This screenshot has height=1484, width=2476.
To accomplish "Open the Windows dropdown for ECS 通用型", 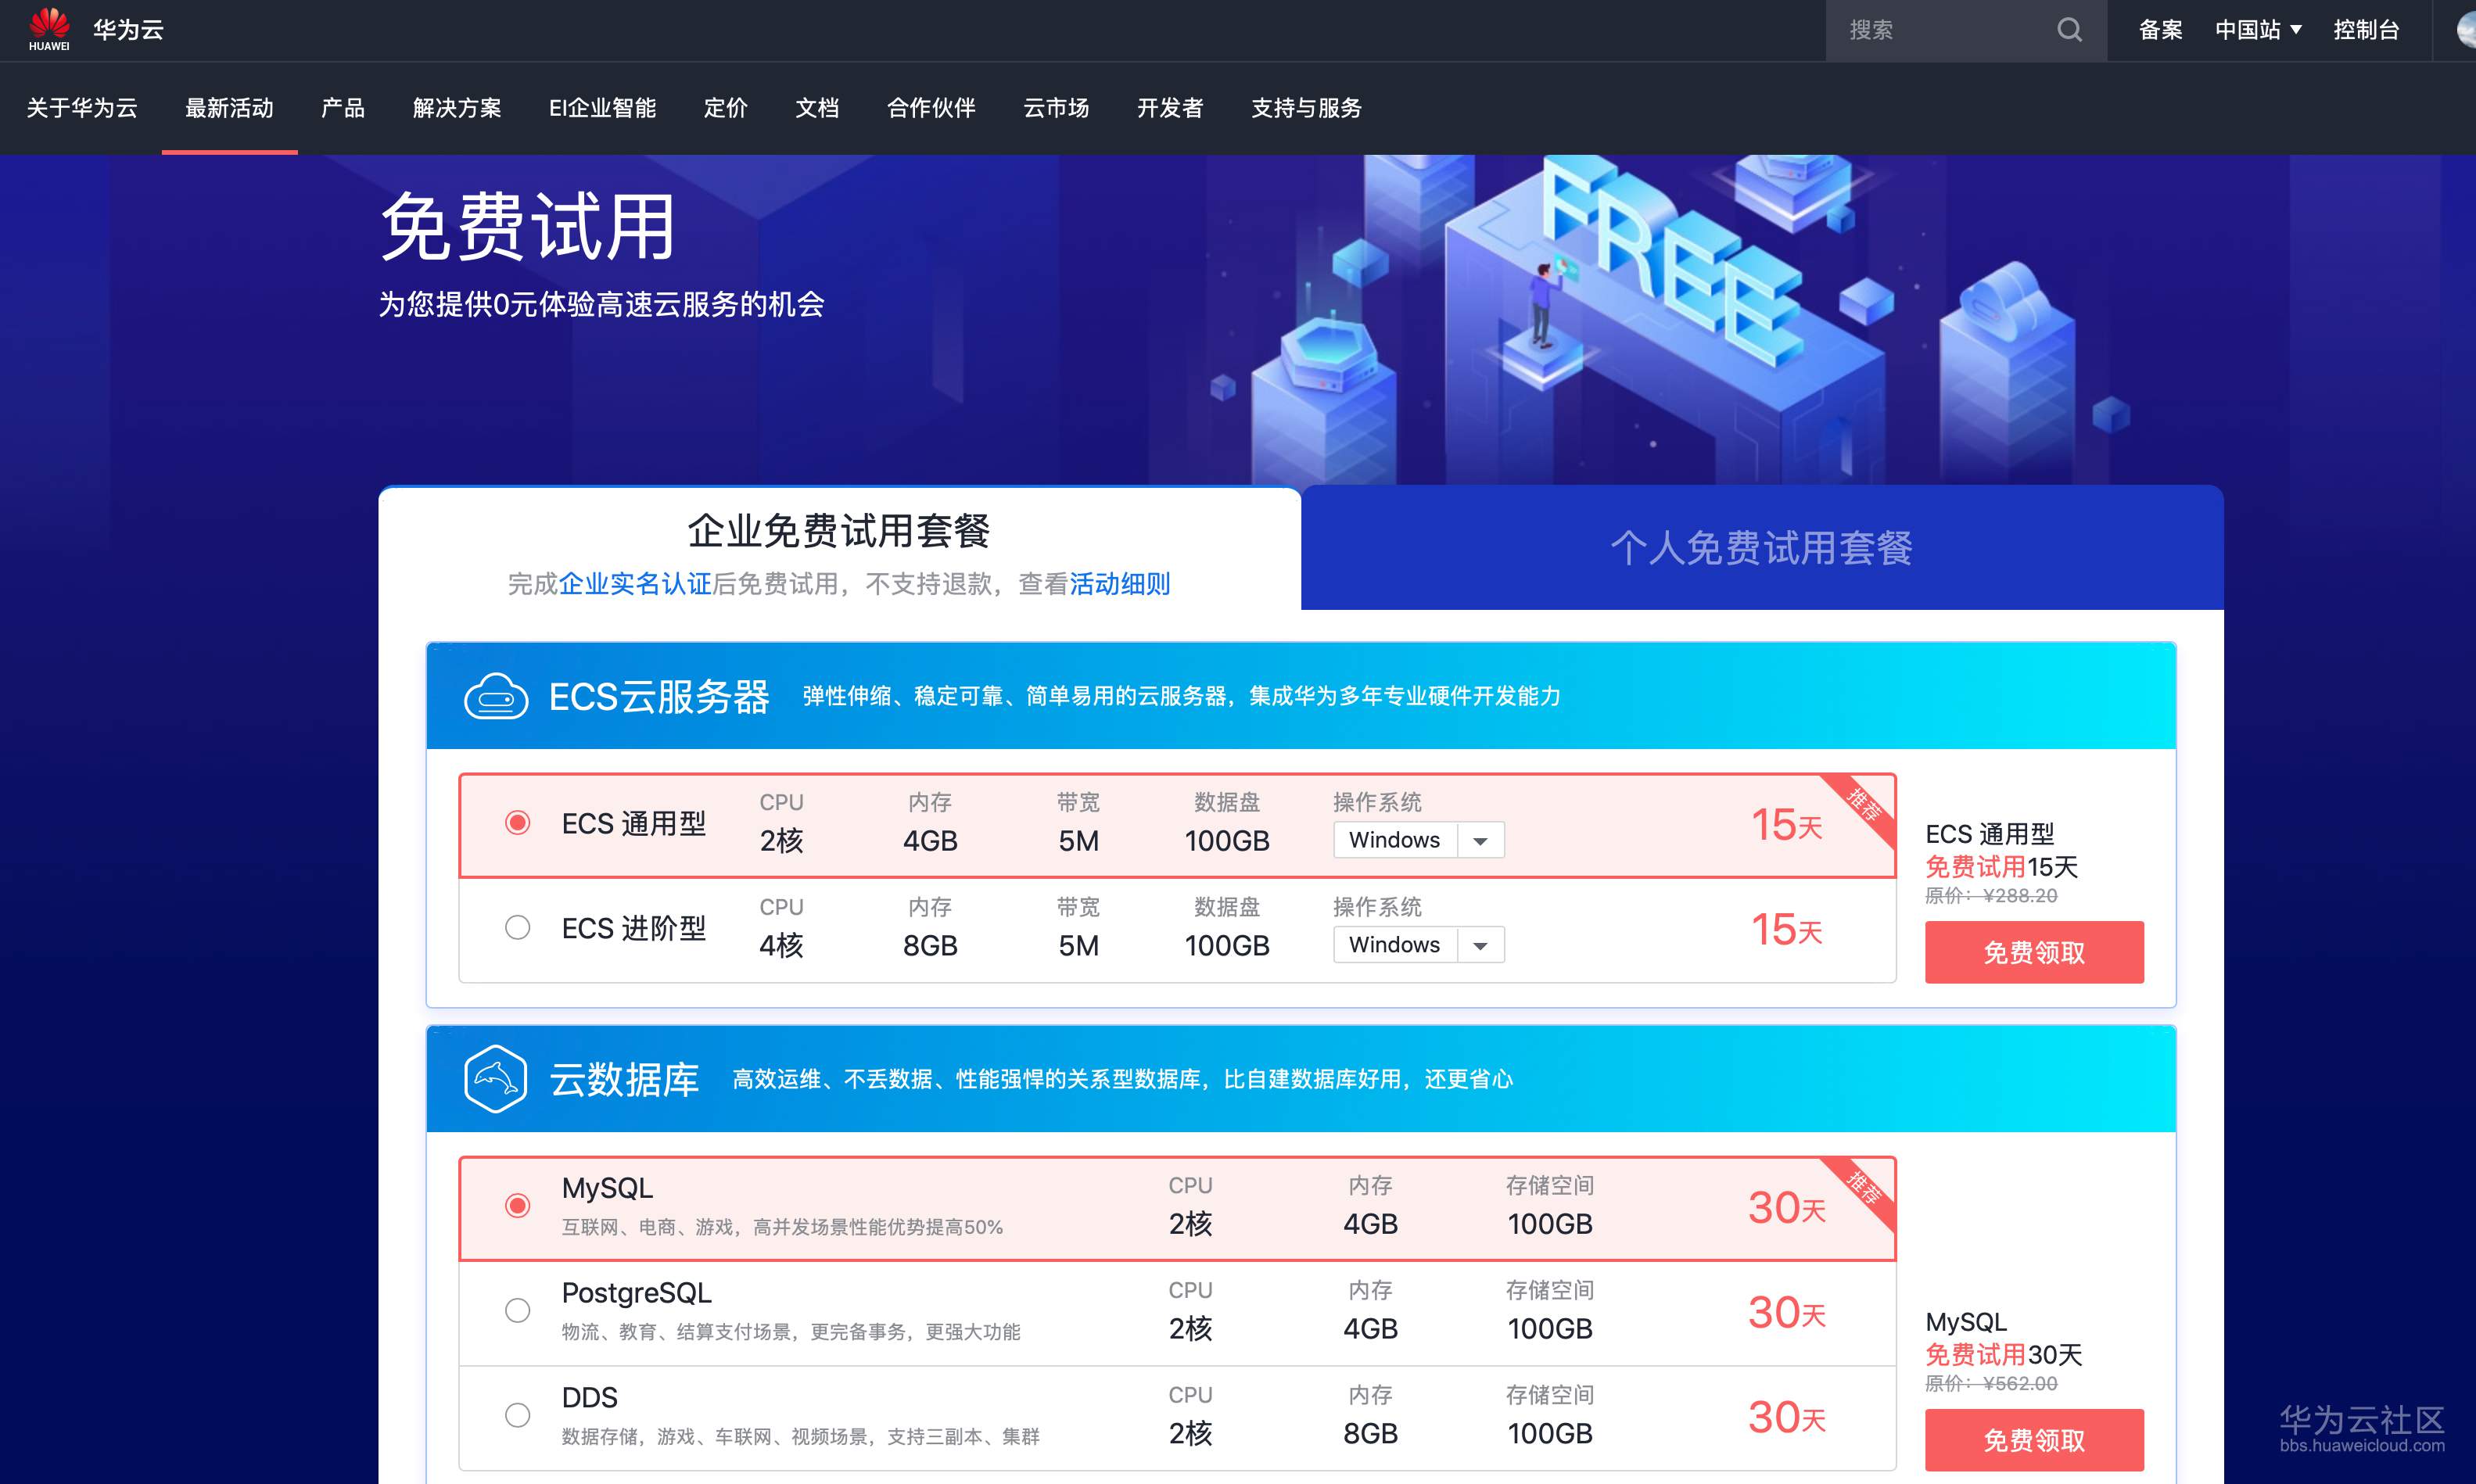I will point(1480,840).
